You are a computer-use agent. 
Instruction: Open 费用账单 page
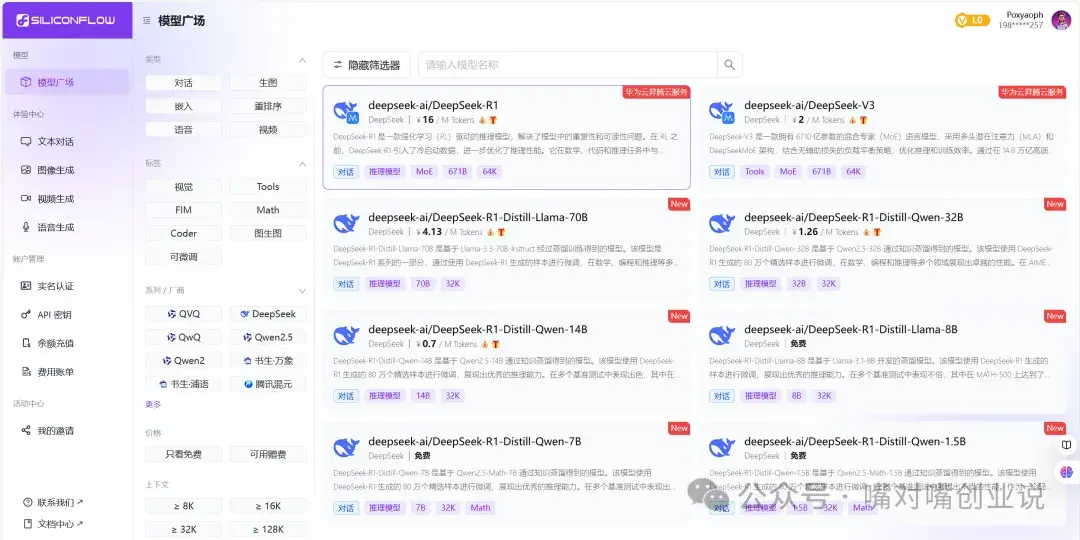tap(67, 372)
